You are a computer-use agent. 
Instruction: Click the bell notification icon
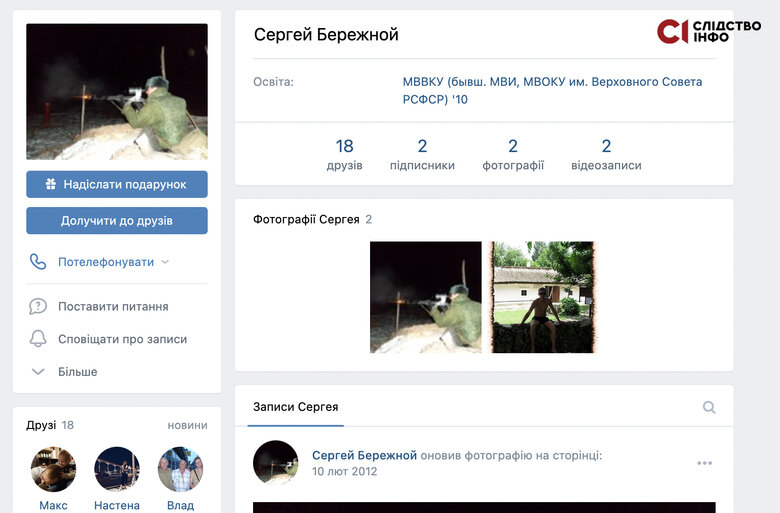[38, 339]
